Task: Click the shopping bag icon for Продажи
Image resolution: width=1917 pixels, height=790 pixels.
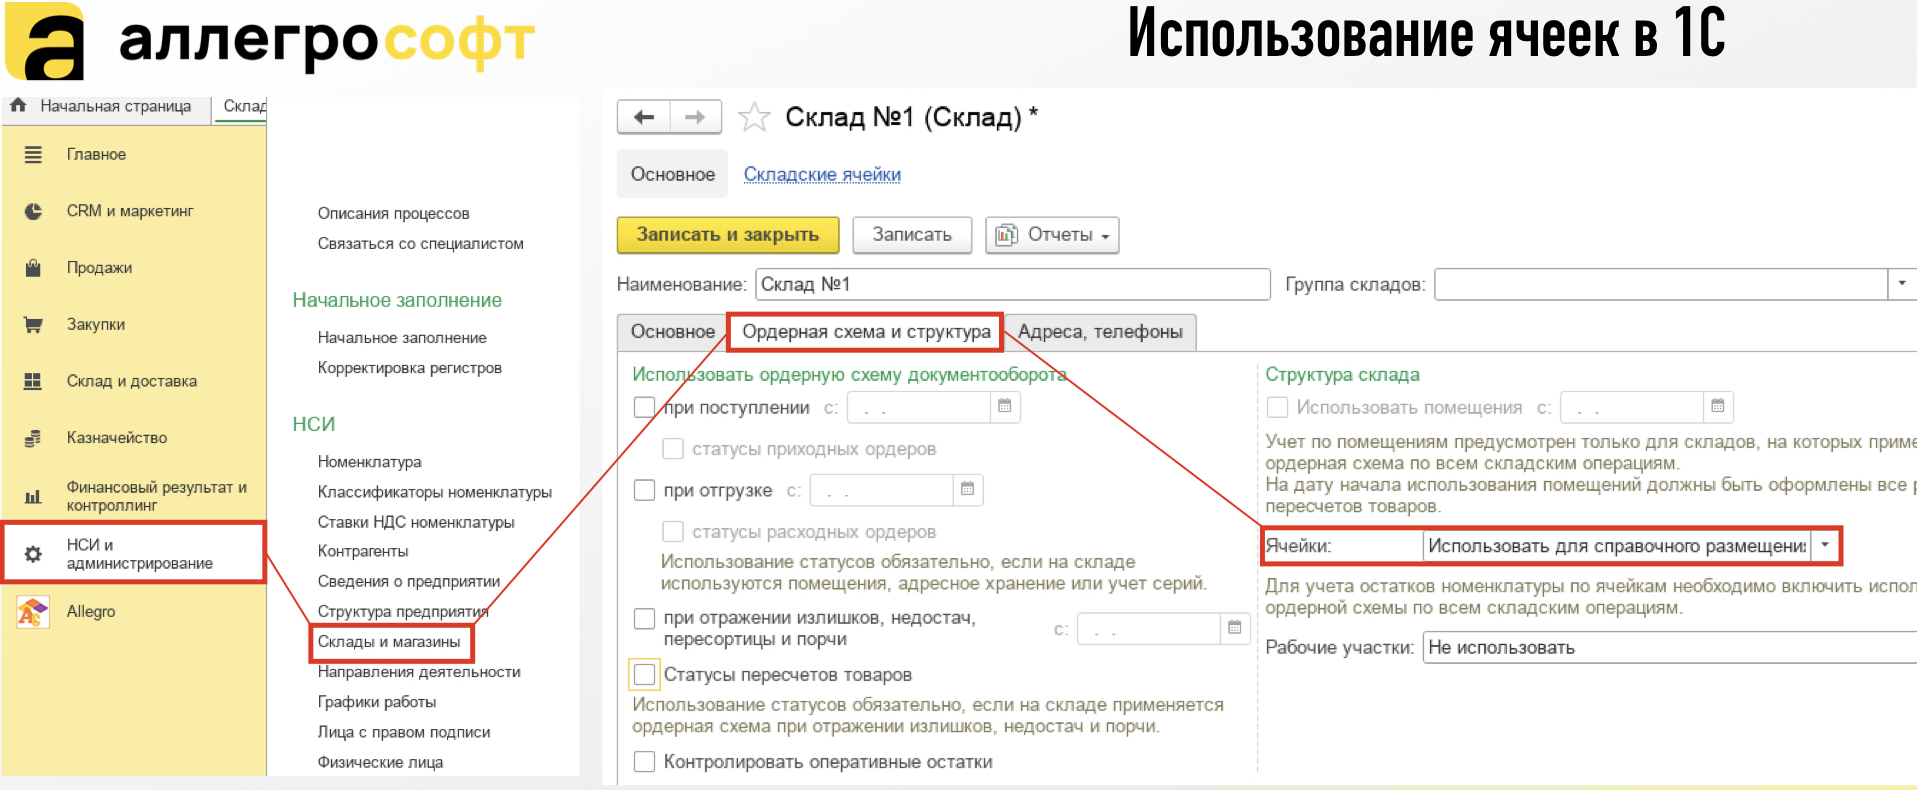Action: [33, 268]
